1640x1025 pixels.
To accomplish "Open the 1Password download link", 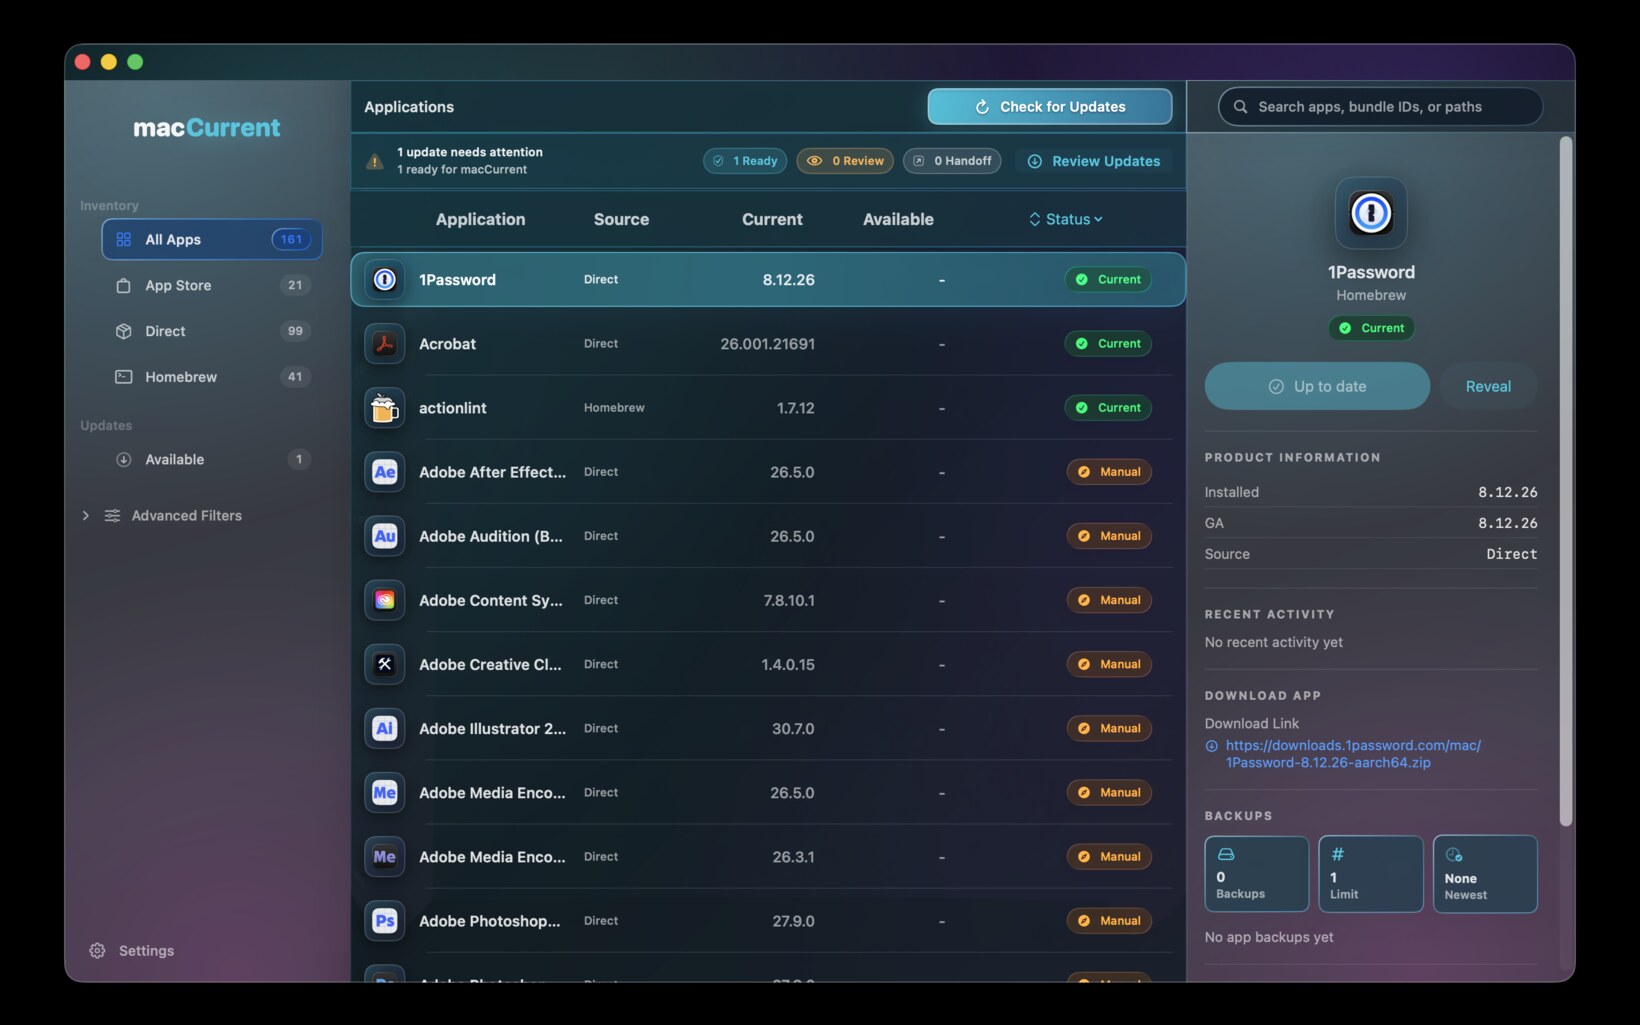I will click(x=1353, y=754).
